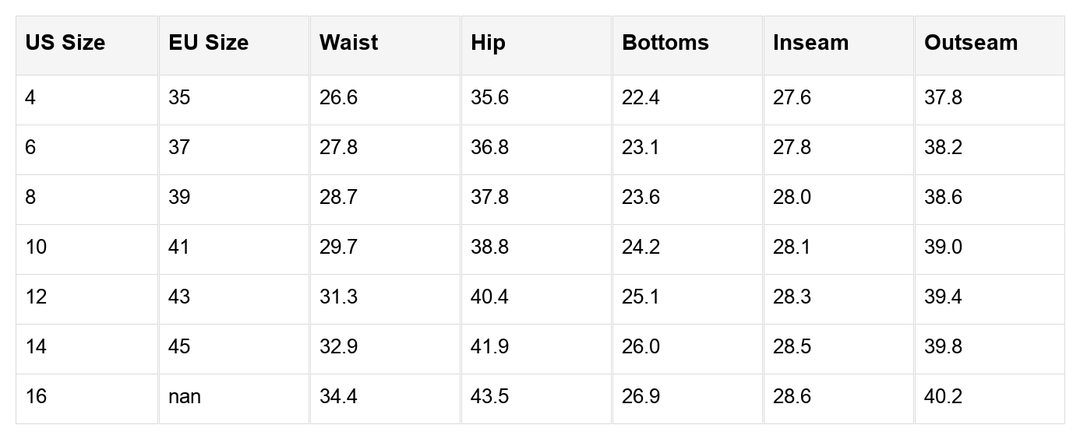Select hip value 38.8
This screenshot has width=1080, height=439.
tap(490, 247)
